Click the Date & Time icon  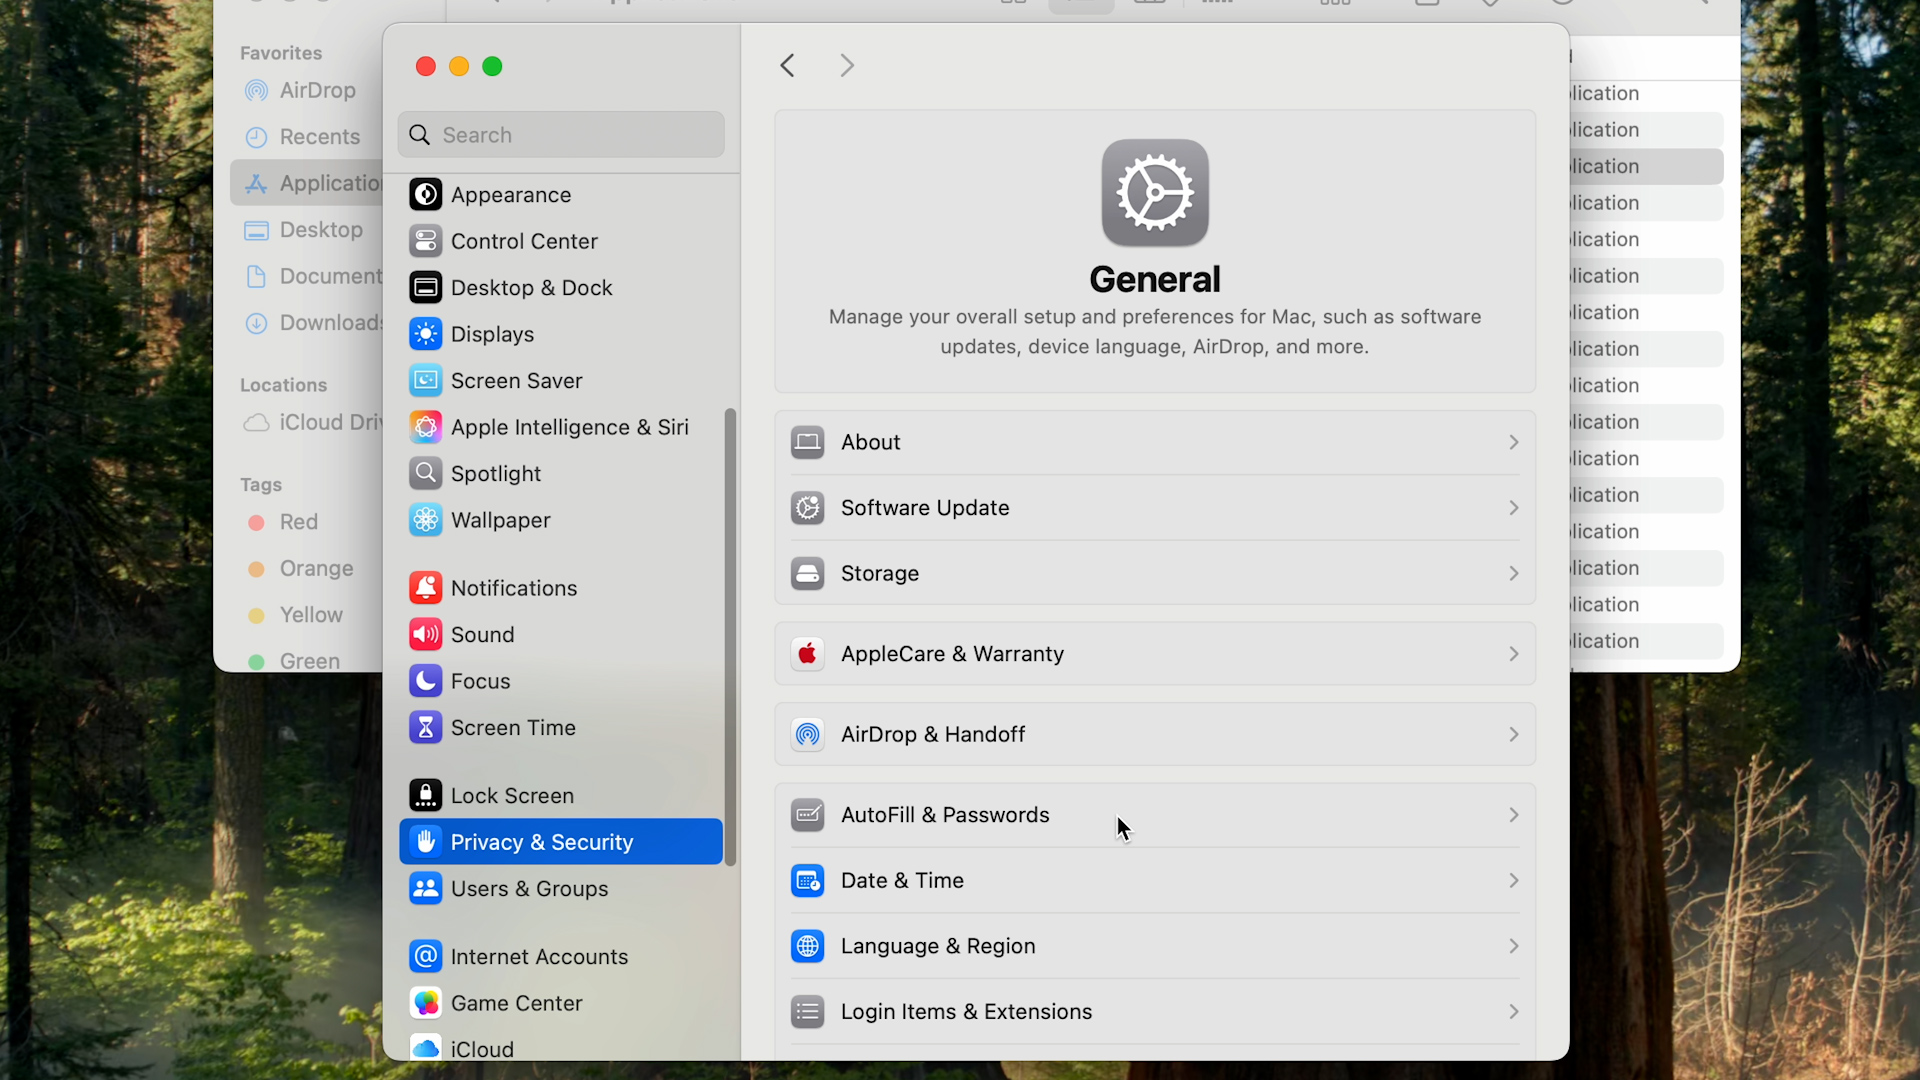click(x=807, y=881)
